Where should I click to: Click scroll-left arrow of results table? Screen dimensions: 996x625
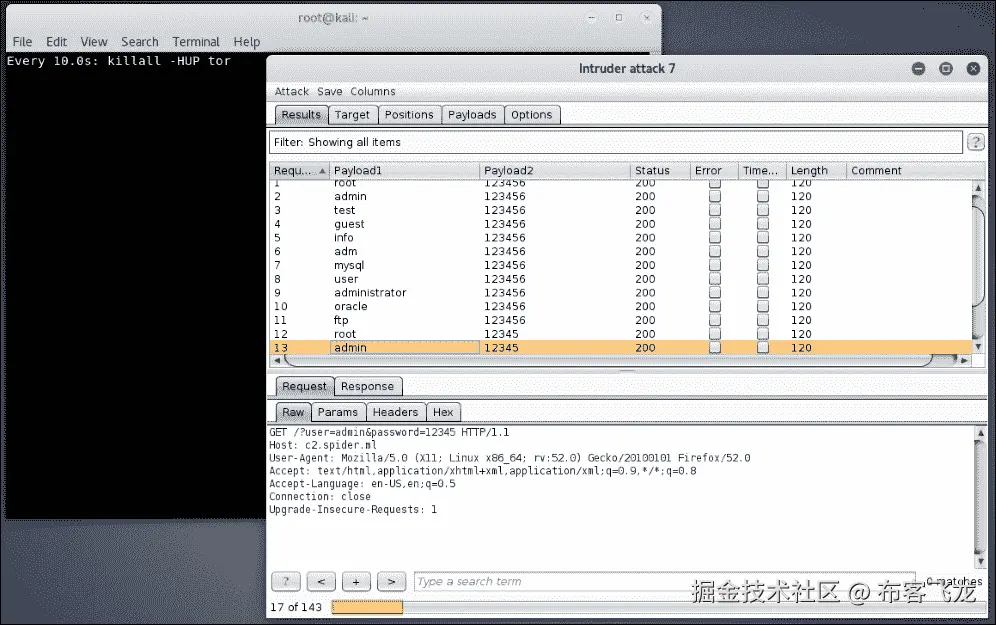(x=277, y=360)
